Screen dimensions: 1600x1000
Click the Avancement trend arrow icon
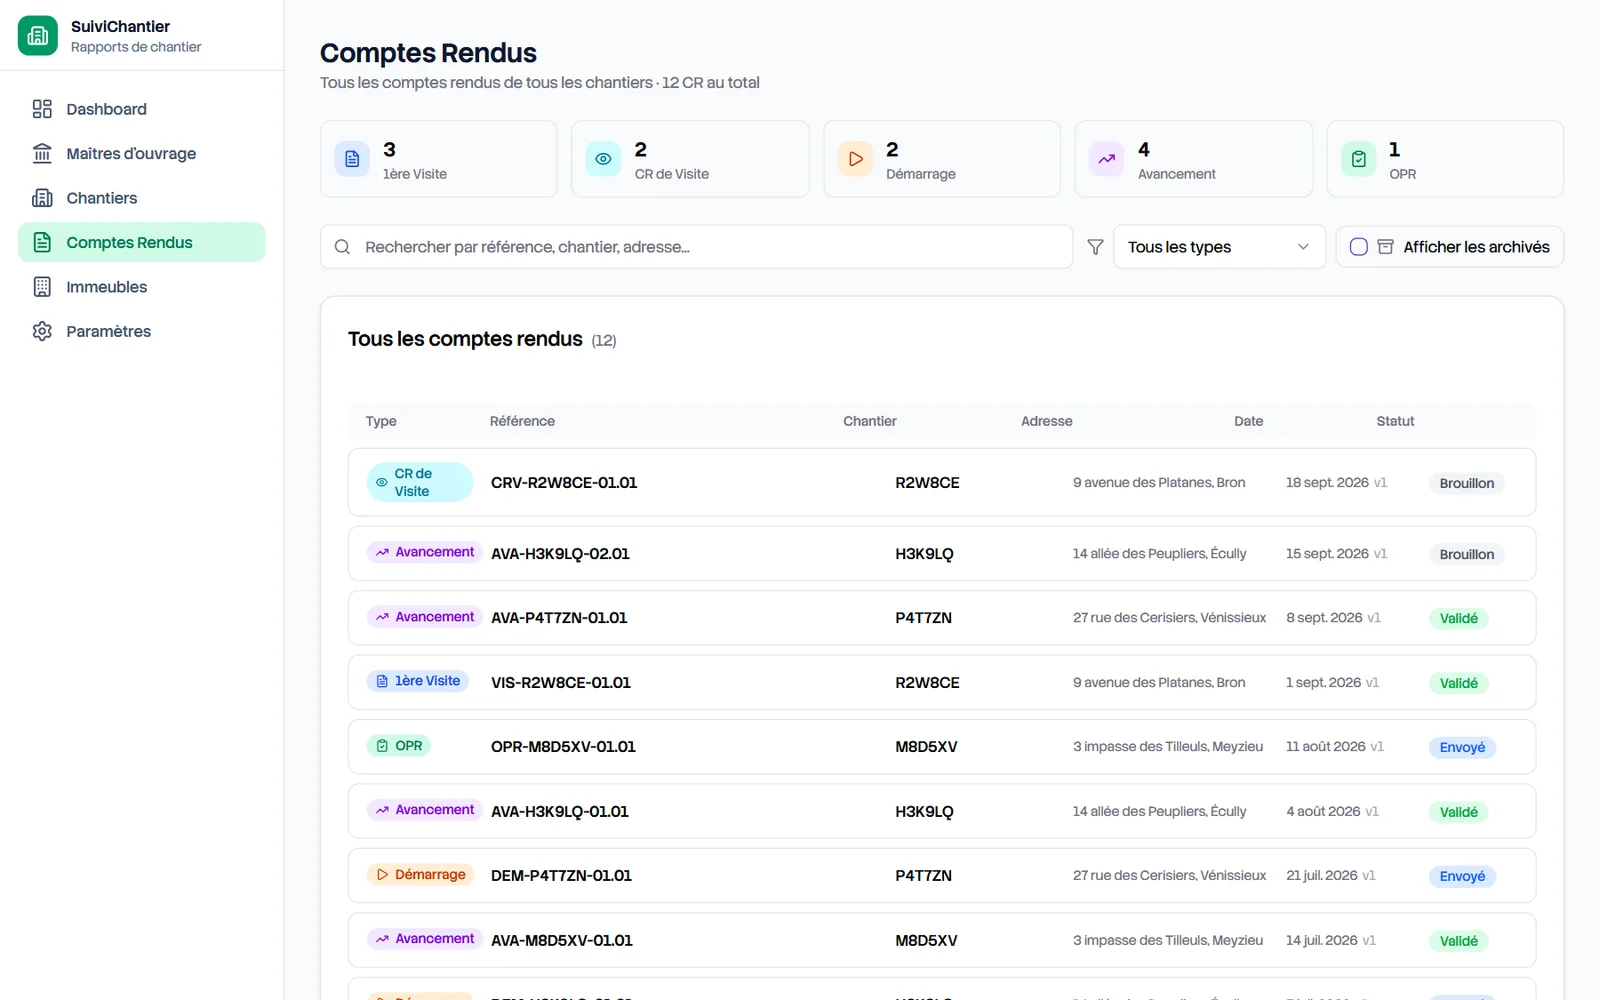point(1107,159)
